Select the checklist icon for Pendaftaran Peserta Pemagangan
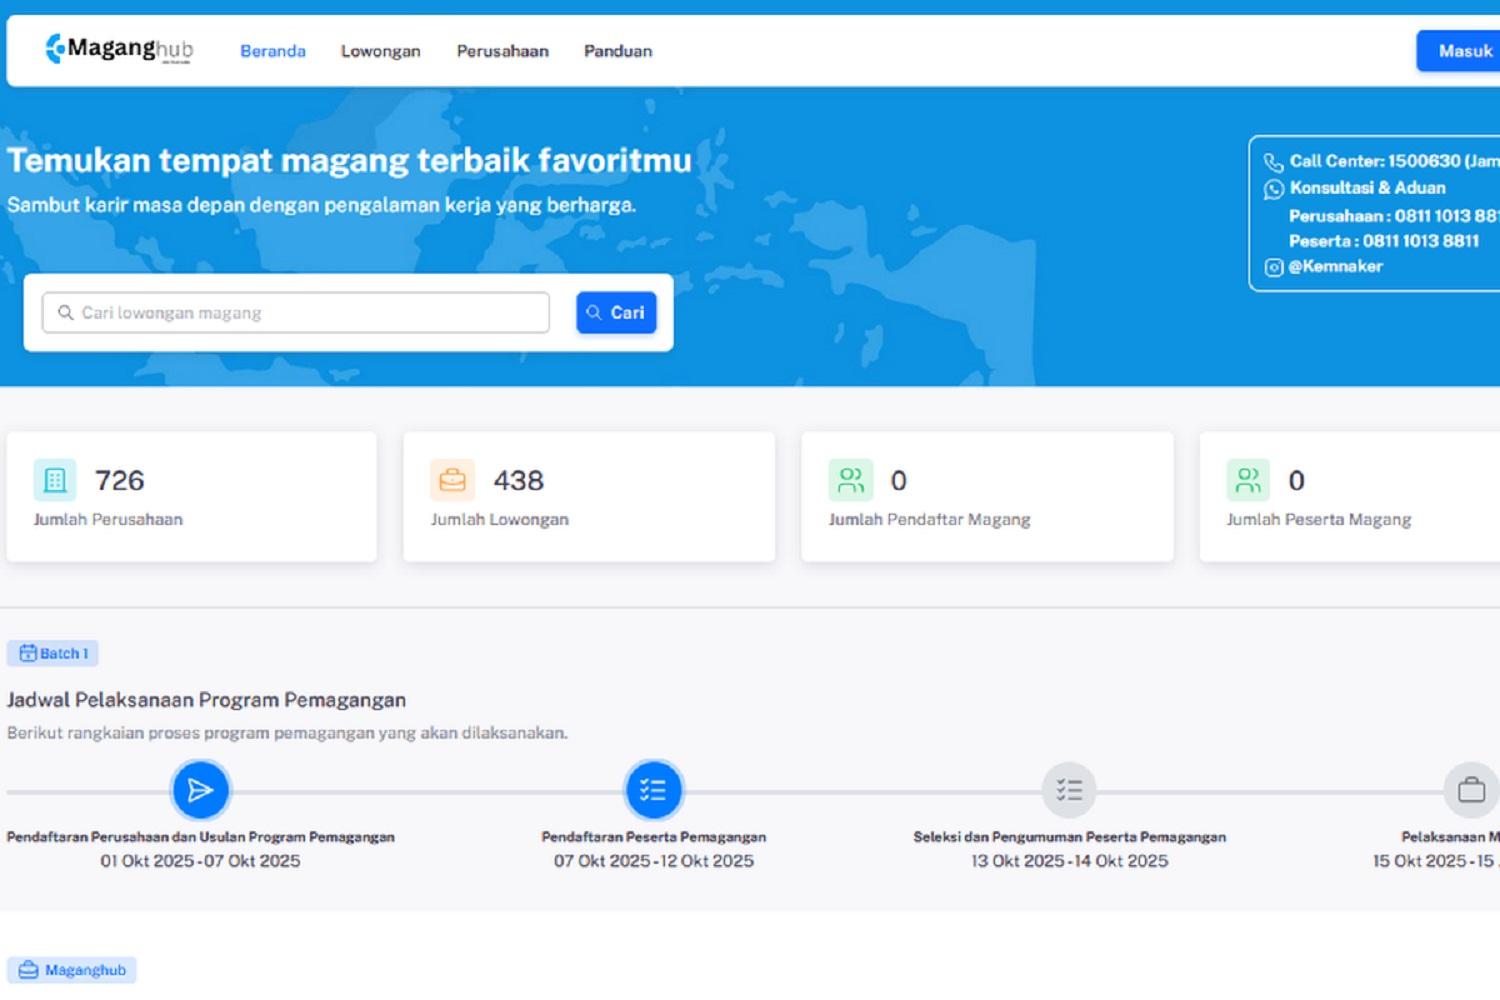The image size is (1500, 1000). pyautogui.click(x=654, y=790)
